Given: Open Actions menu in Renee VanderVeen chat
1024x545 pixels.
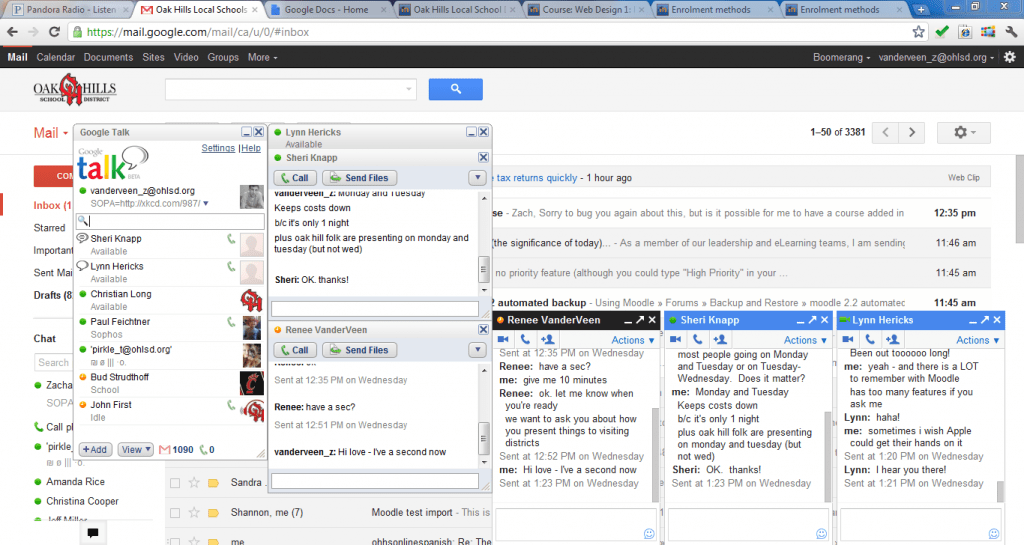Looking at the screenshot, I should 632,340.
